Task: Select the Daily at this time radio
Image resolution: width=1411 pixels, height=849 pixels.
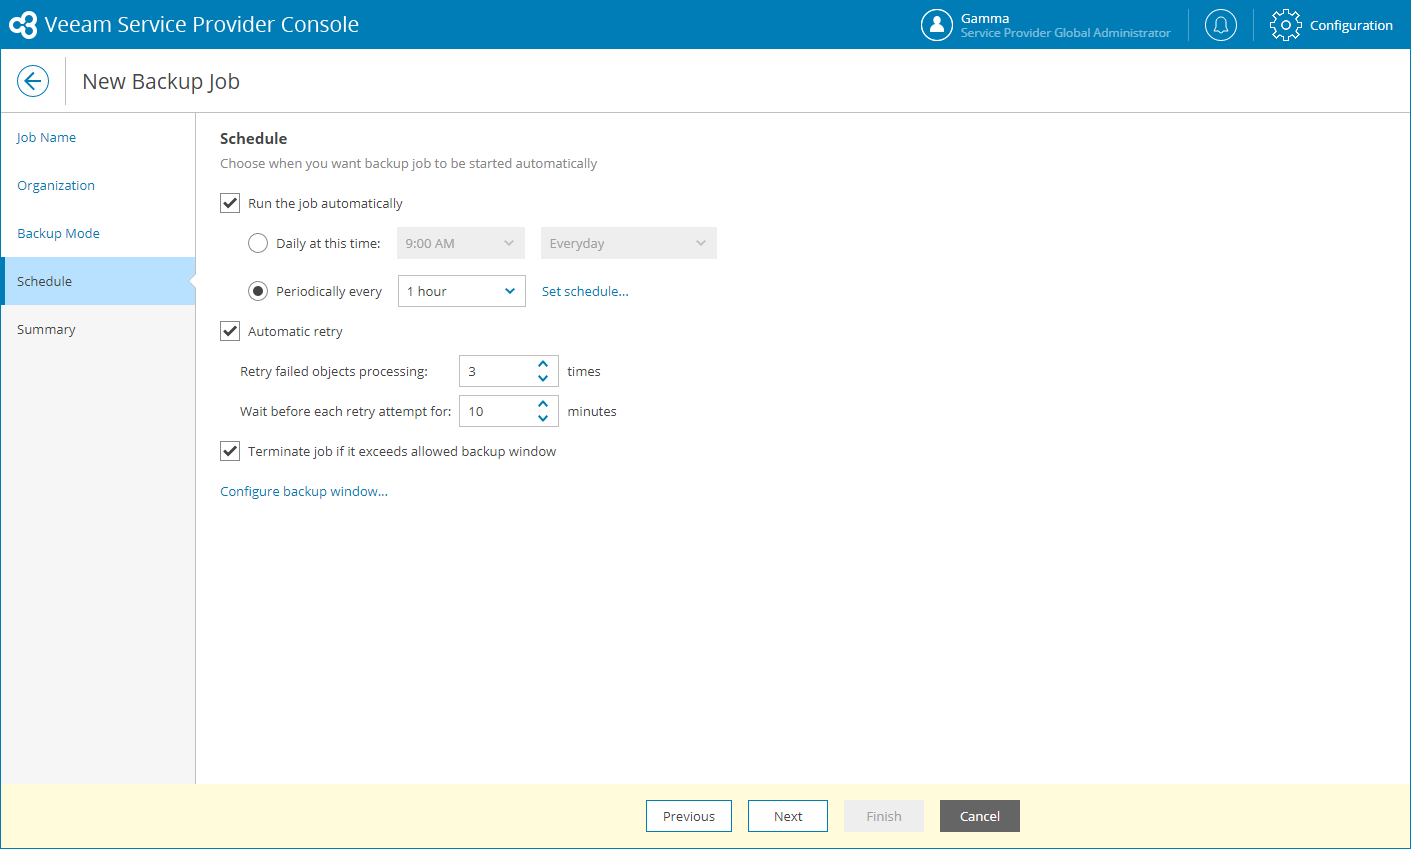Action: click(x=258, y=243)
